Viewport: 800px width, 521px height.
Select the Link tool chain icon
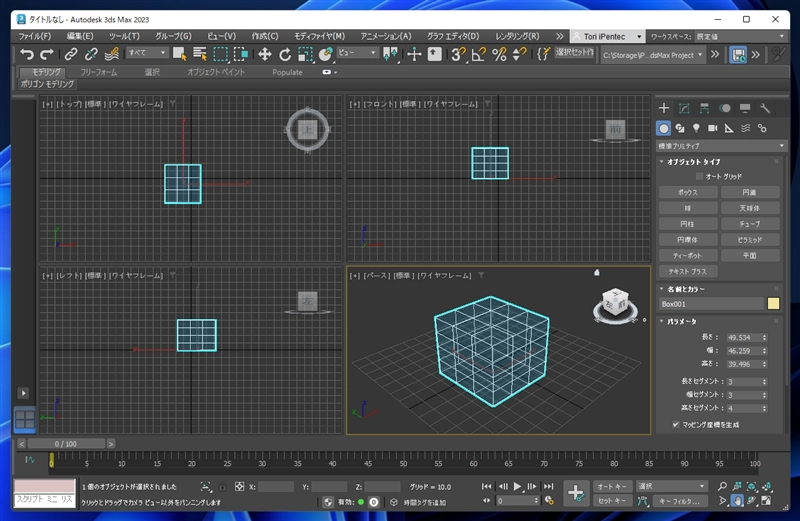[x=71, y=54]
